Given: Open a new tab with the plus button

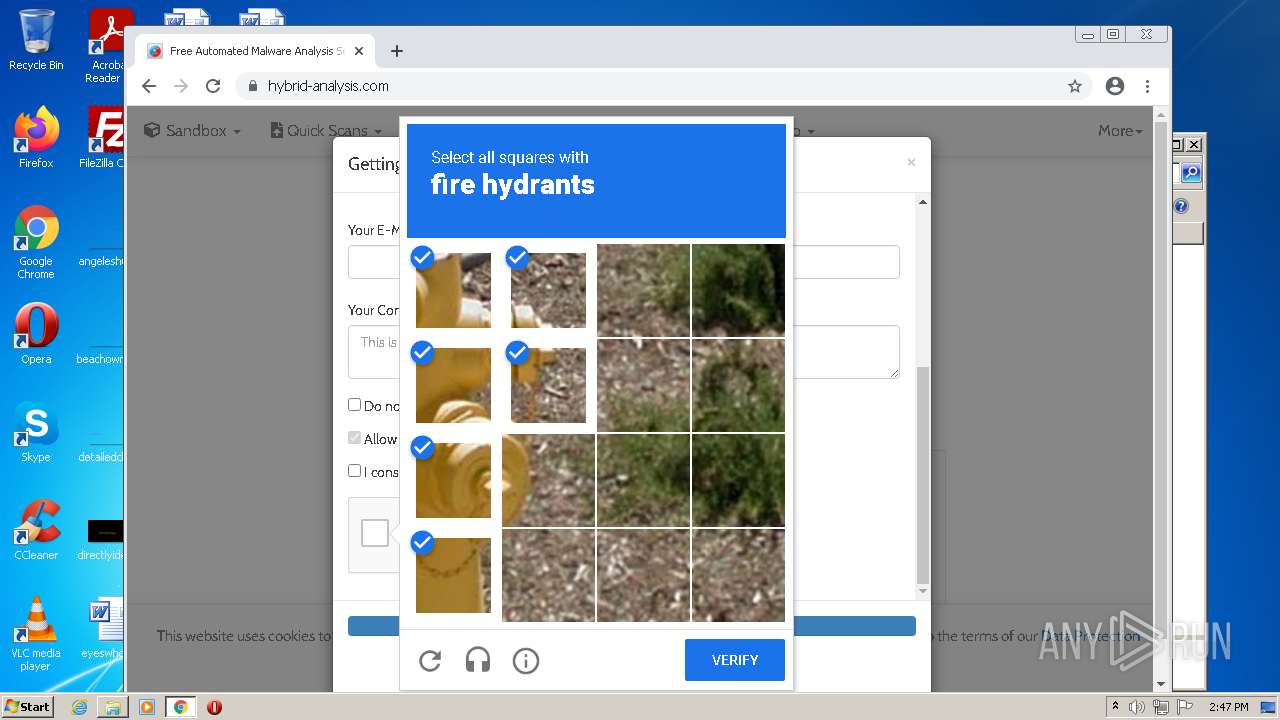Looking at the screenshot, I should pos(397,51).
